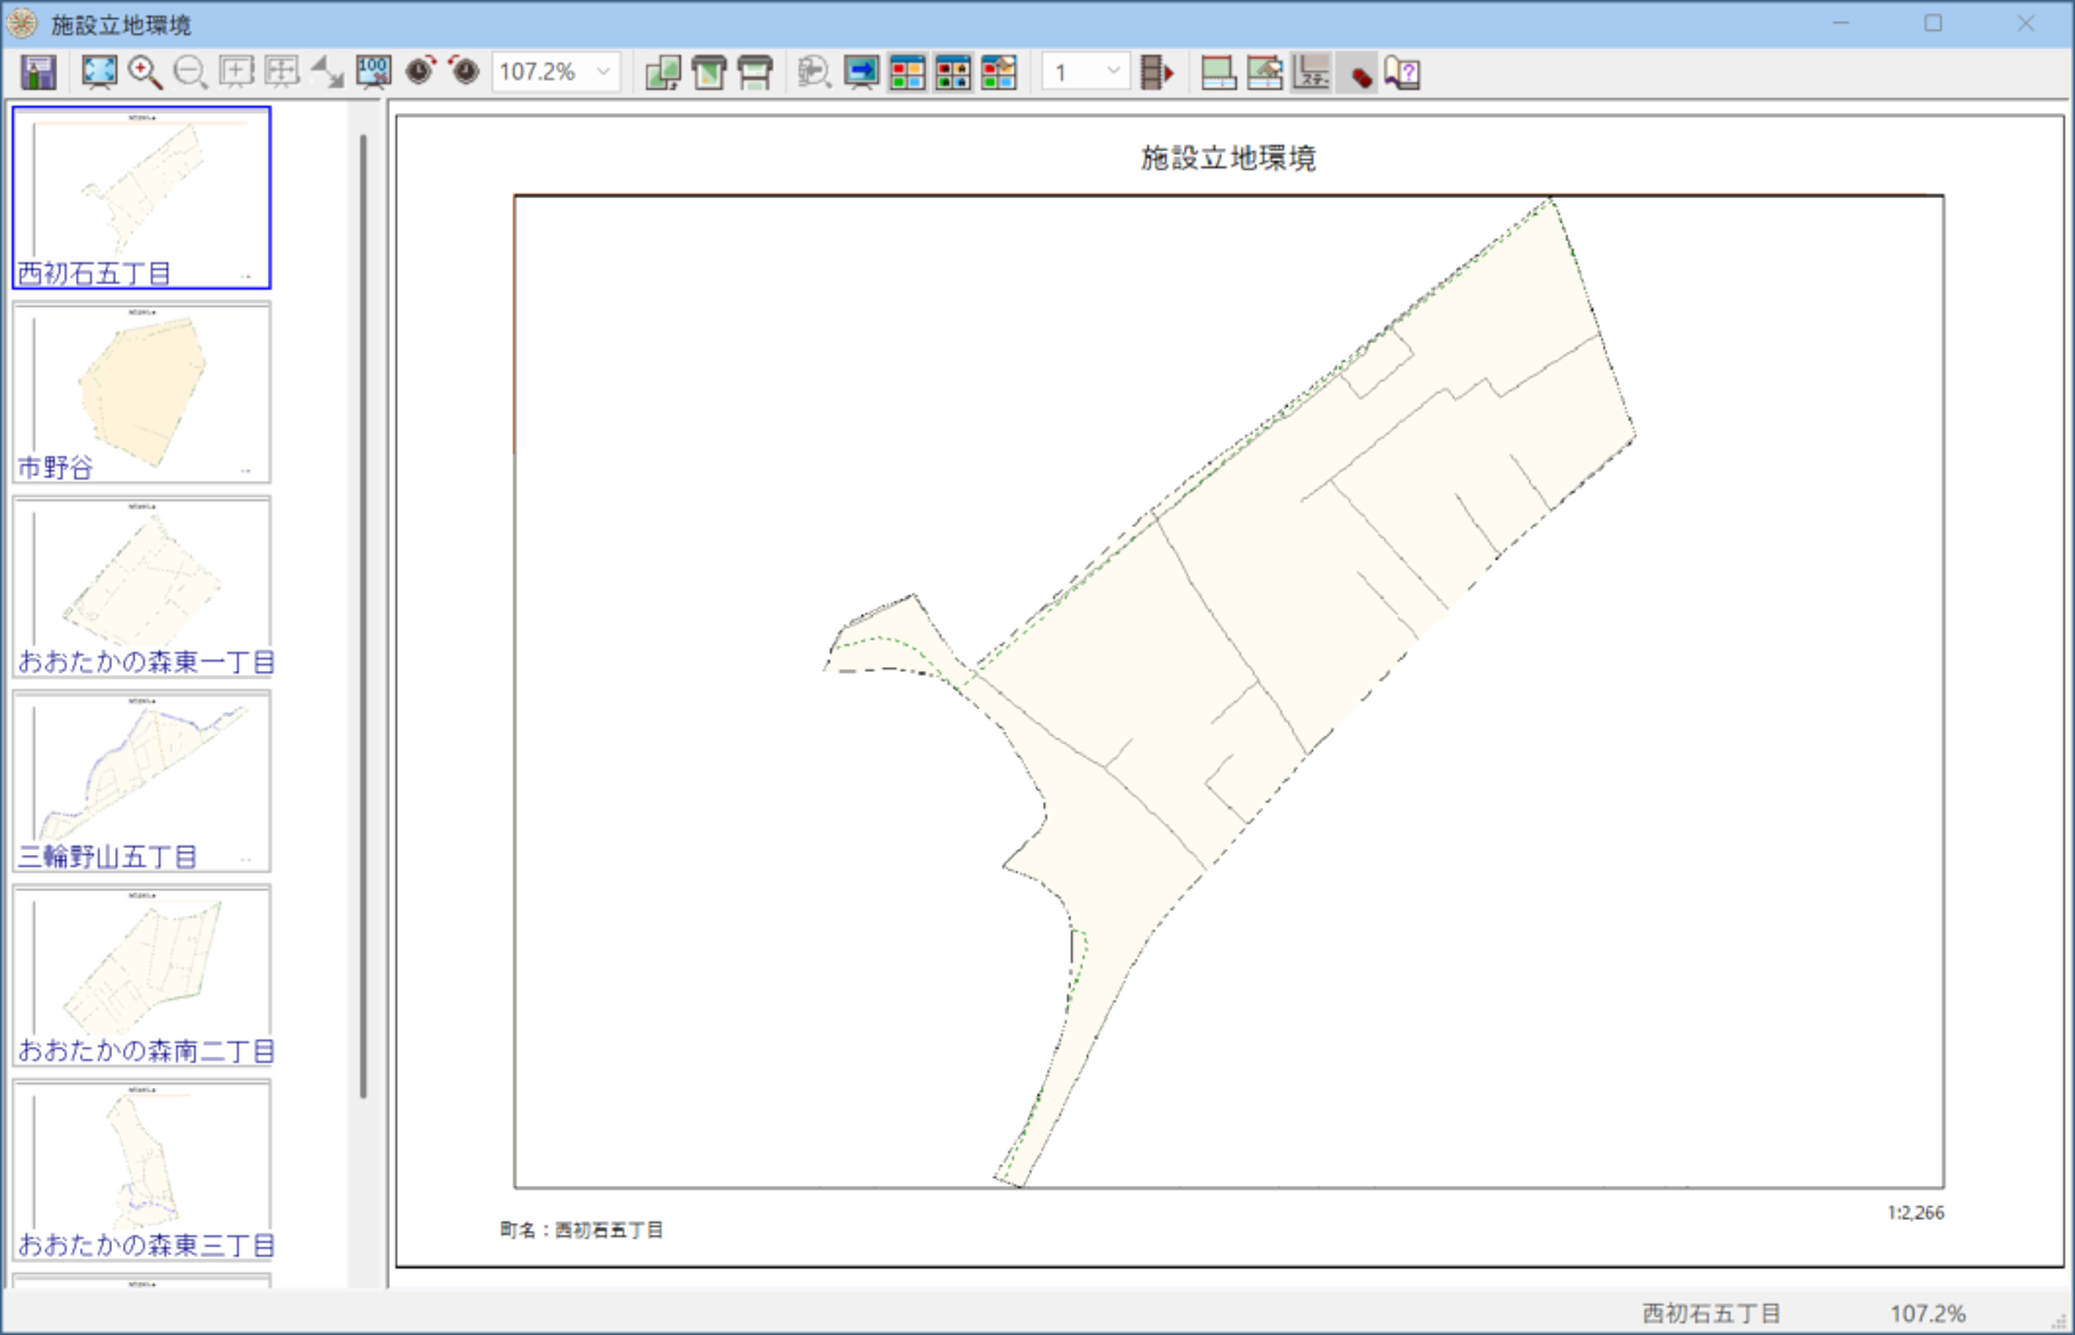Viewport: 2075px width, 1335px height.
Task: Click the thumbnail panel vertical scrollbar
Action: click(x=363, y=615)
